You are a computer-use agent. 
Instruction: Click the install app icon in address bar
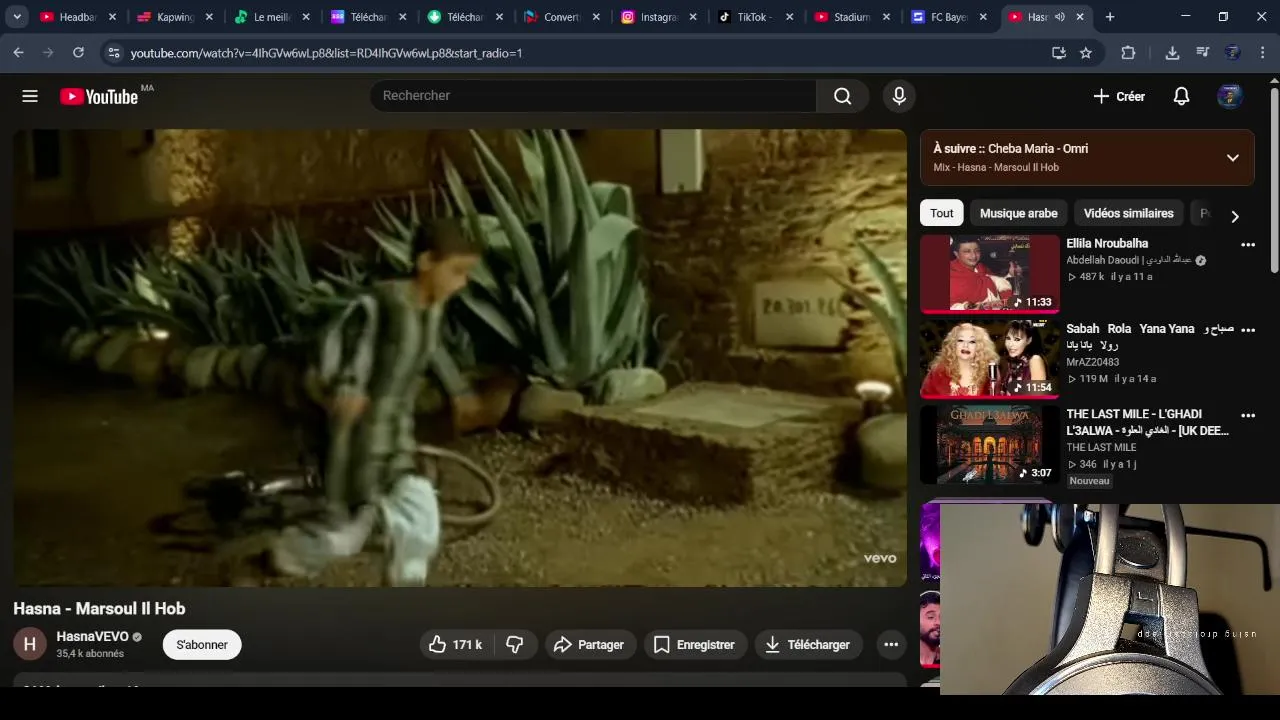[x=1059, y=53]
